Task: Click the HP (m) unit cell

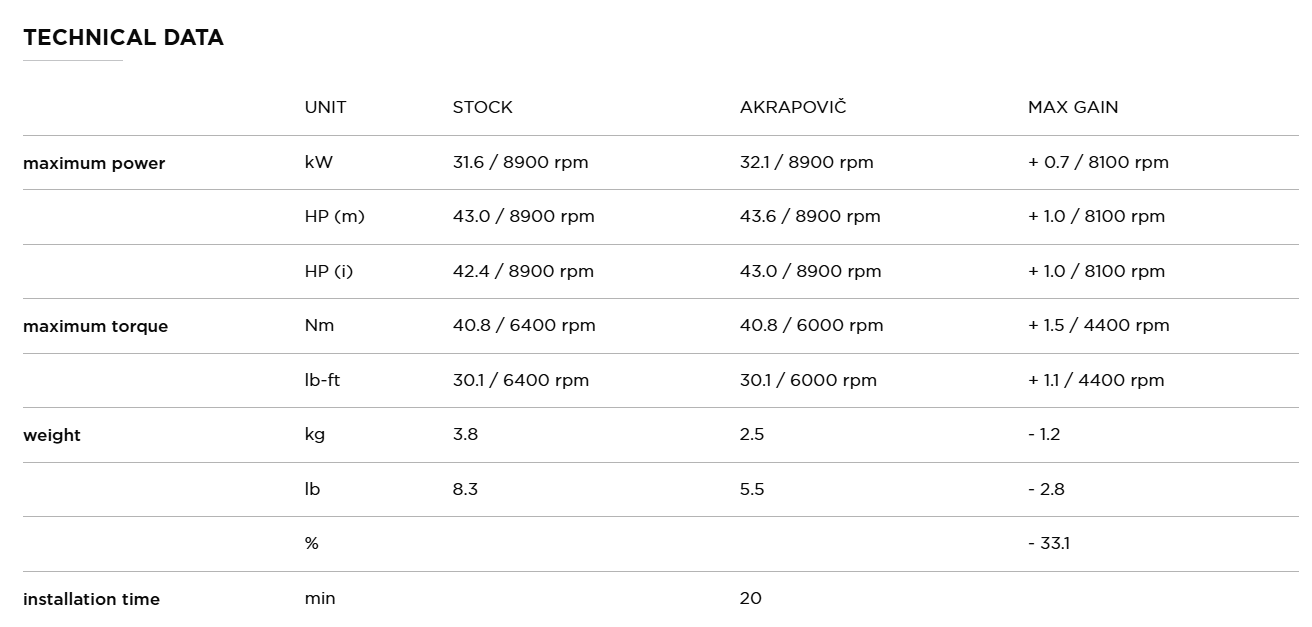Action: click(x=334, y=216)
